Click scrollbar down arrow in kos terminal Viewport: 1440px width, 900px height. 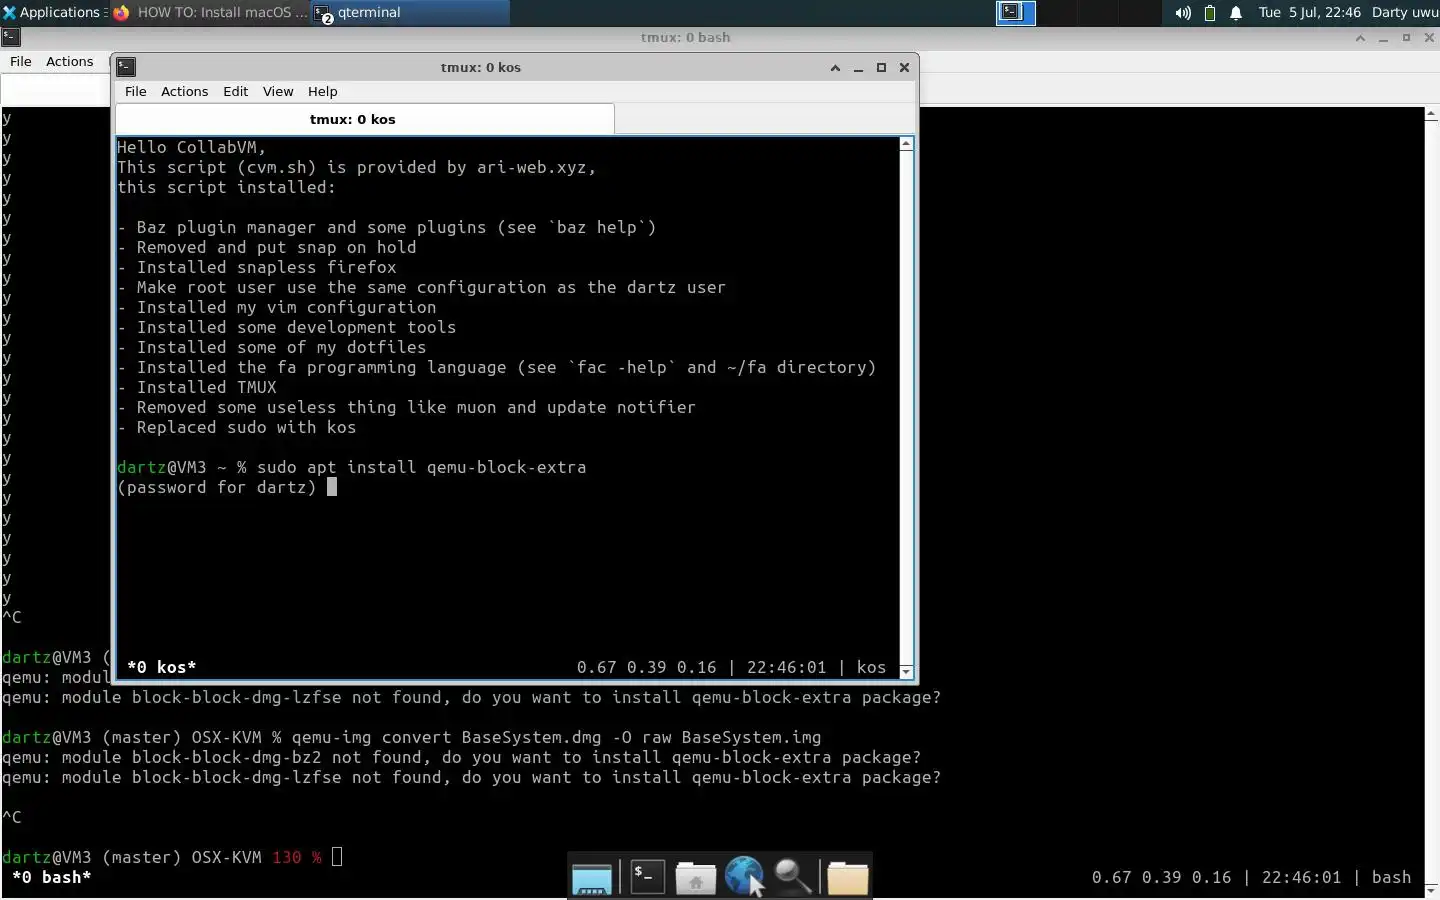(906, 672)
